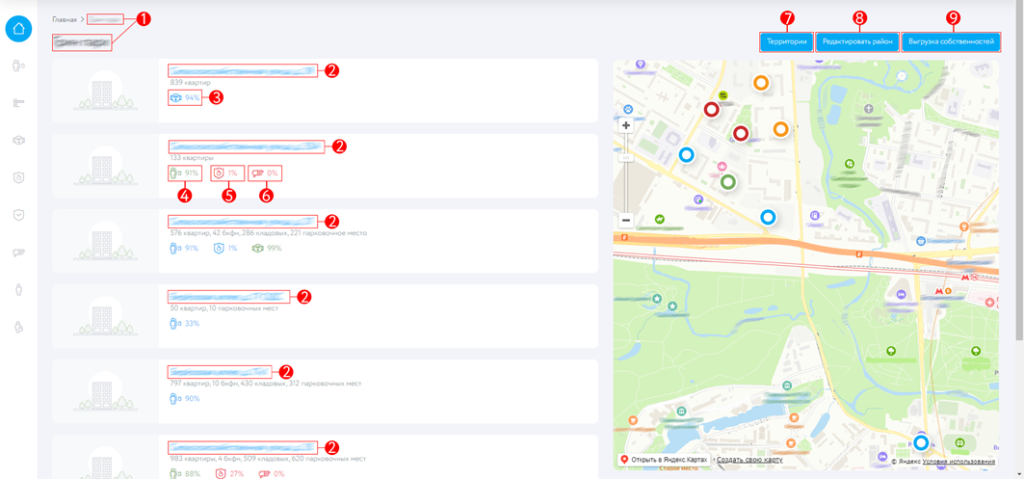This screenshot has height=479, width=1024.
Task: Open the Home icon in the sidebar
Action: click(19, 28)
